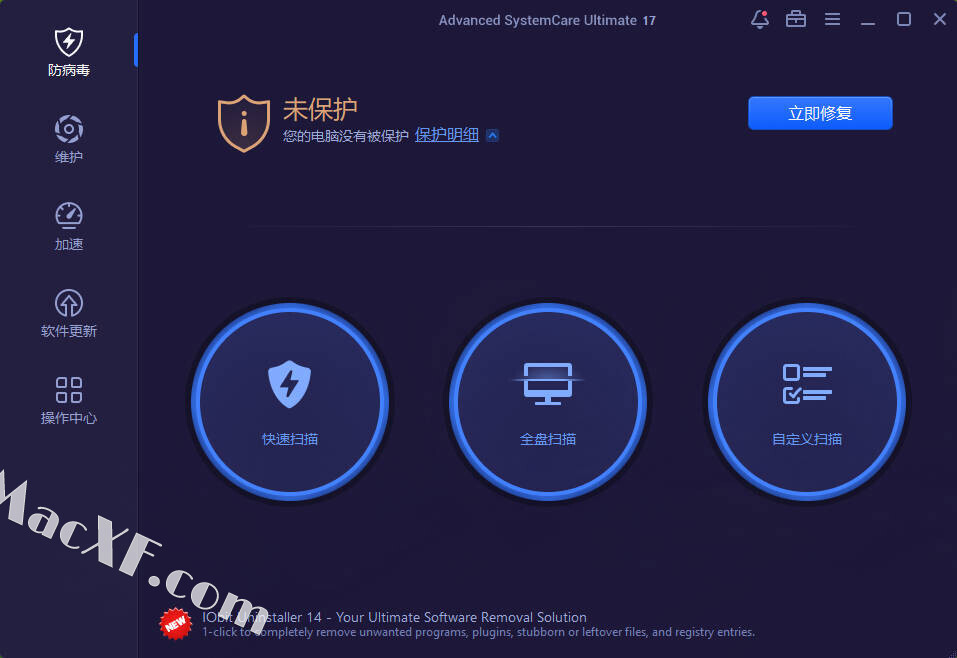The image size is (957, 658).
Task: Open the hamburger main menu
Action: 832,19
